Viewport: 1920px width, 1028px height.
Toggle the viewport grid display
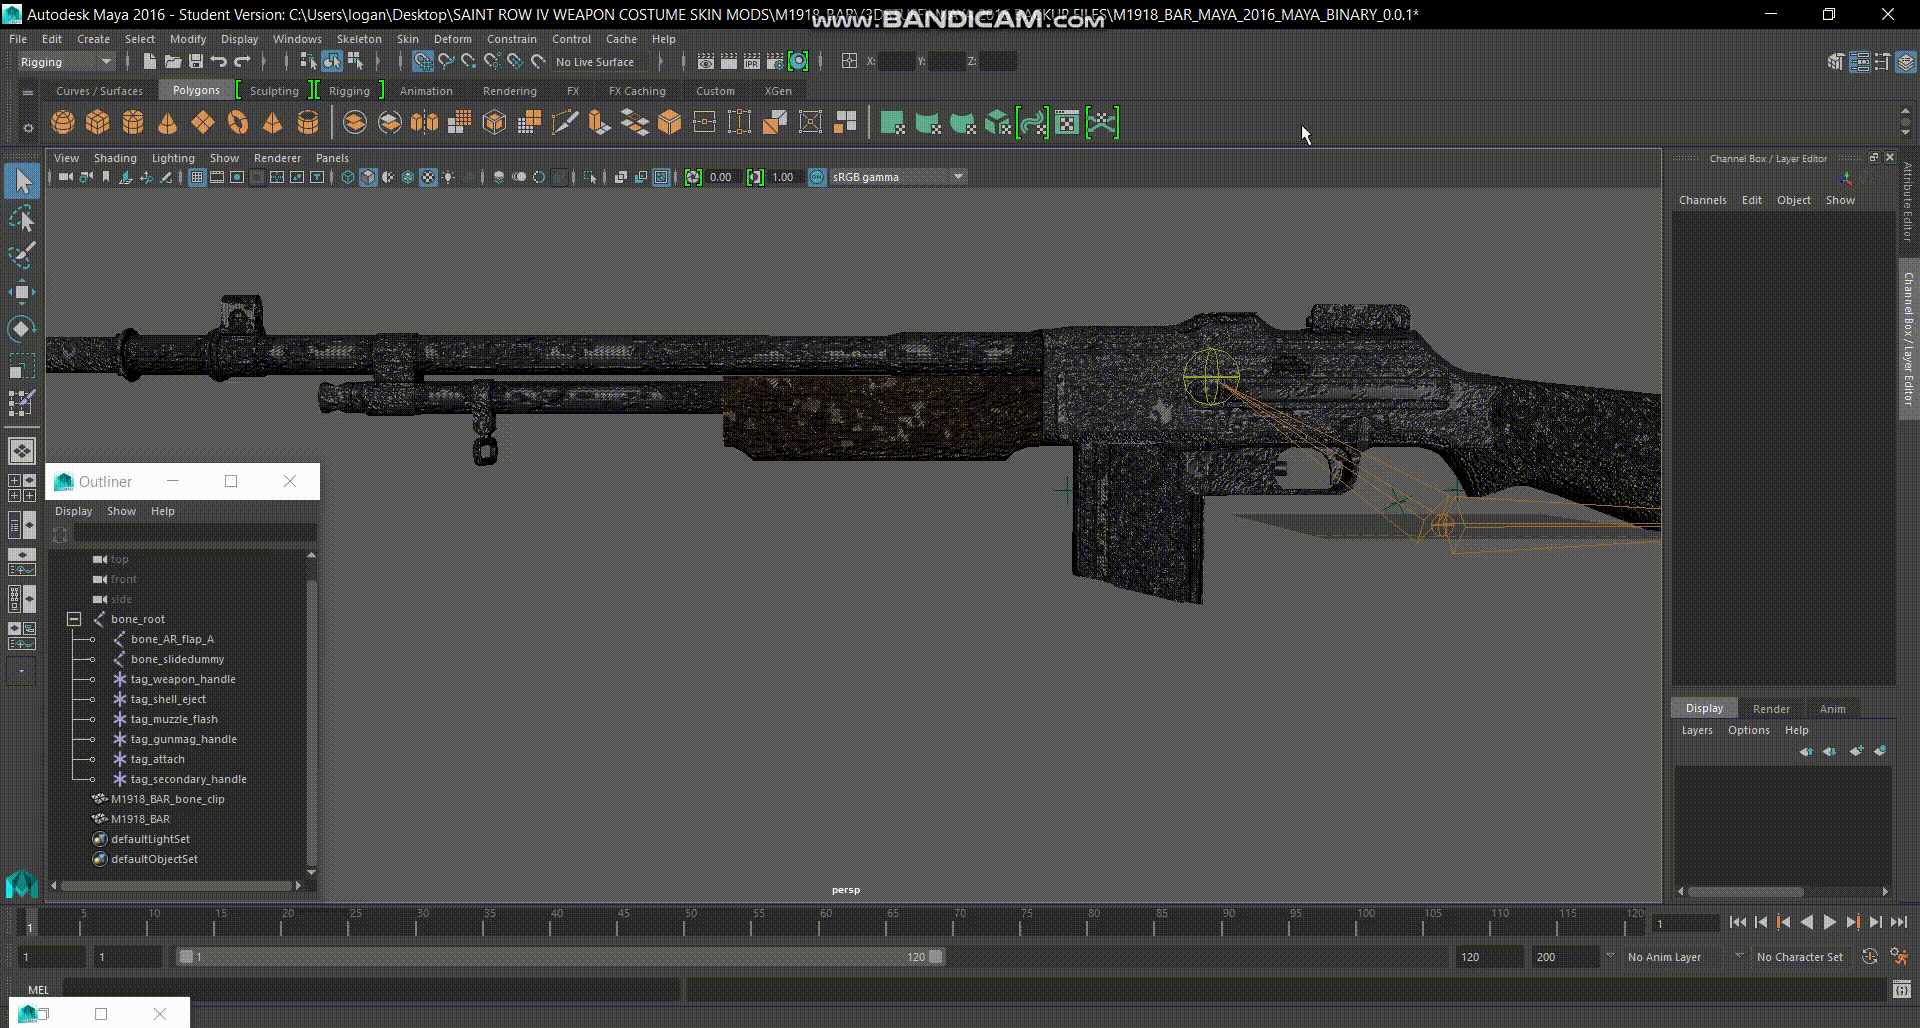[197, 177]
